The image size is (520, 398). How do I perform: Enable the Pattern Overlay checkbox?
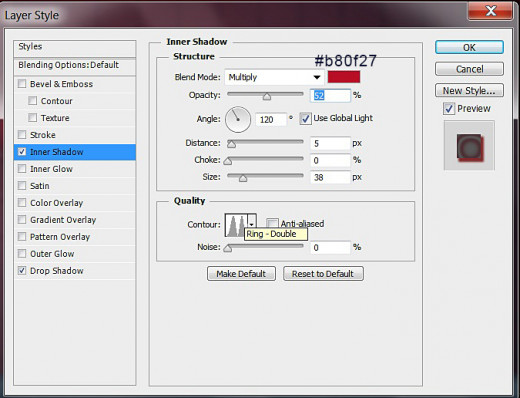pyautogui.click(x=22, y=236)
